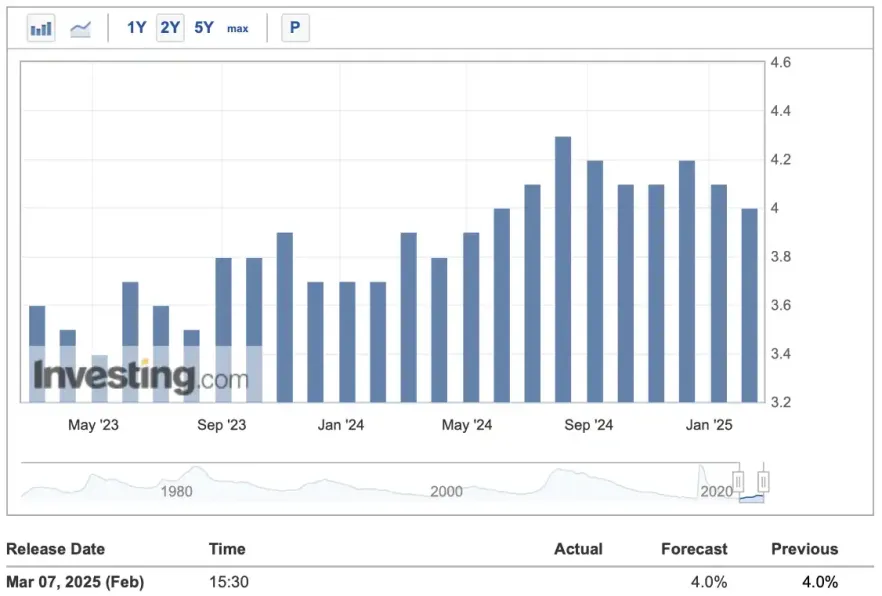Show the max time range
The height and width of the screenshot is (596, 882).
[x=238, y=28]
